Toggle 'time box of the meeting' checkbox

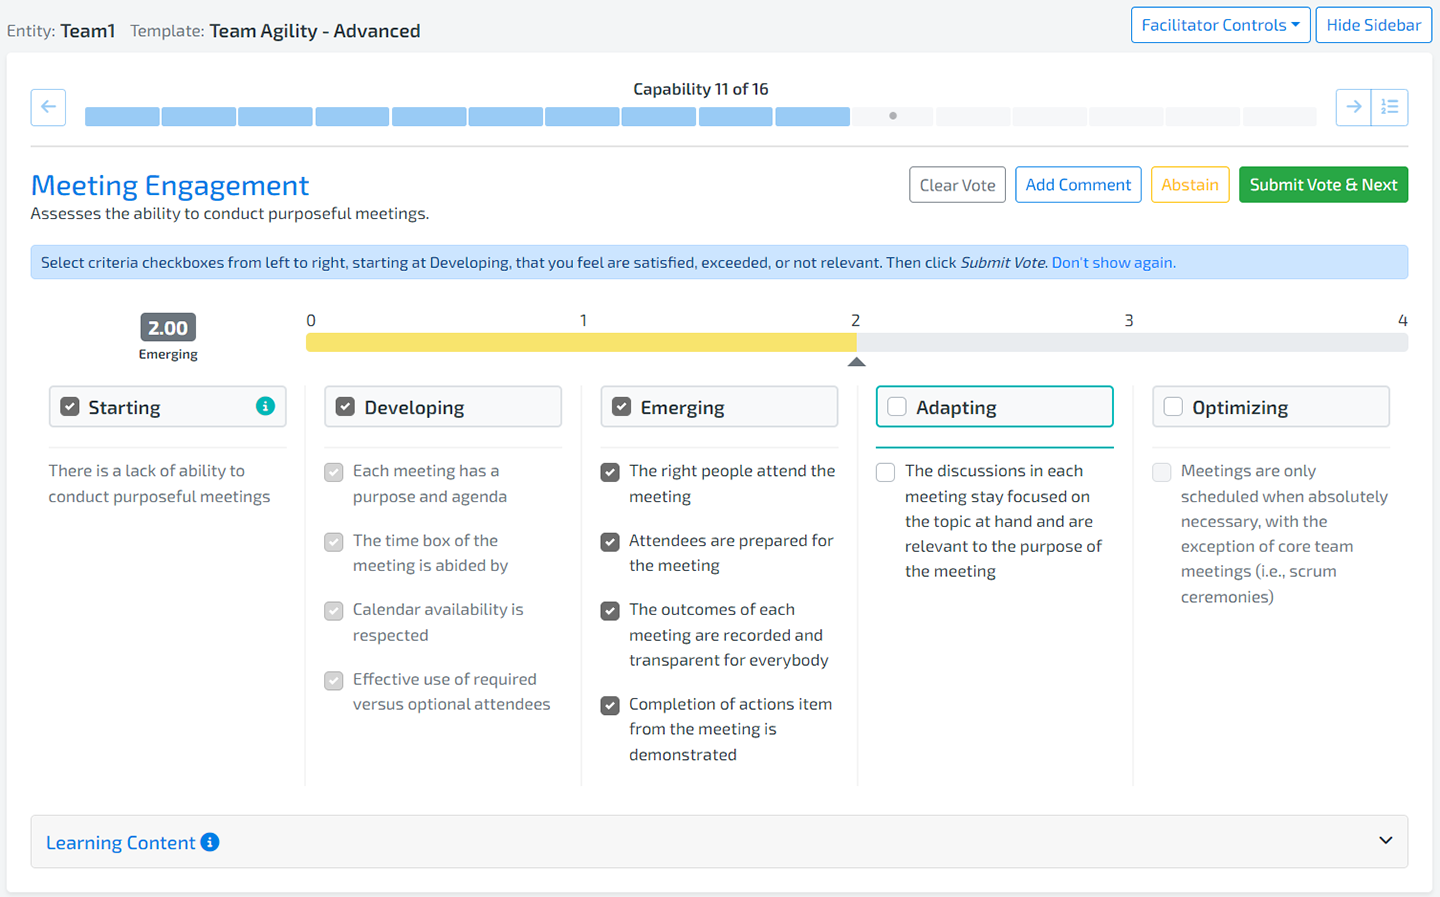[334, 542]
